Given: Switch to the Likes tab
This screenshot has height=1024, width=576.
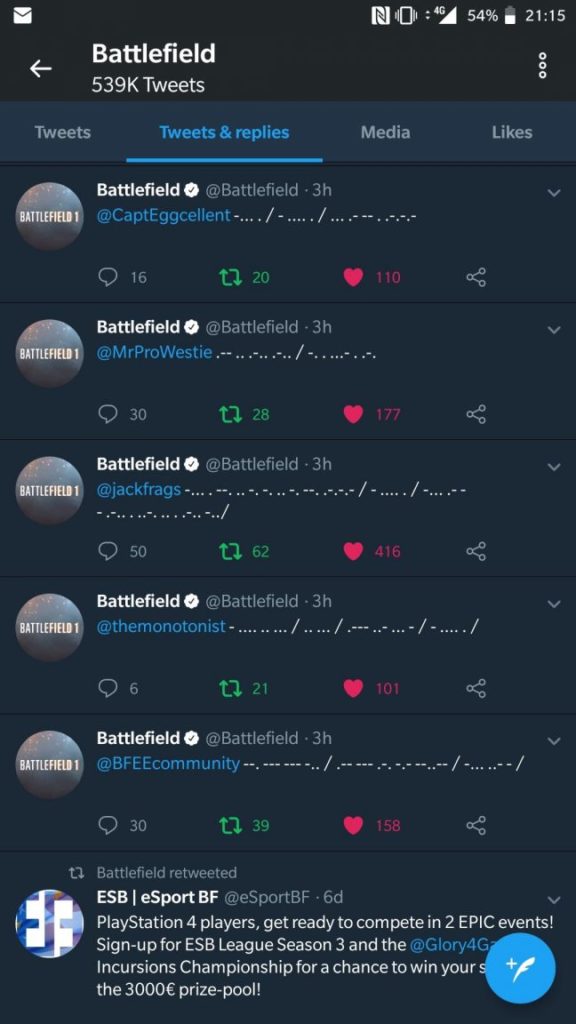Looking at the screenshot, I should [x=512, y=133].
